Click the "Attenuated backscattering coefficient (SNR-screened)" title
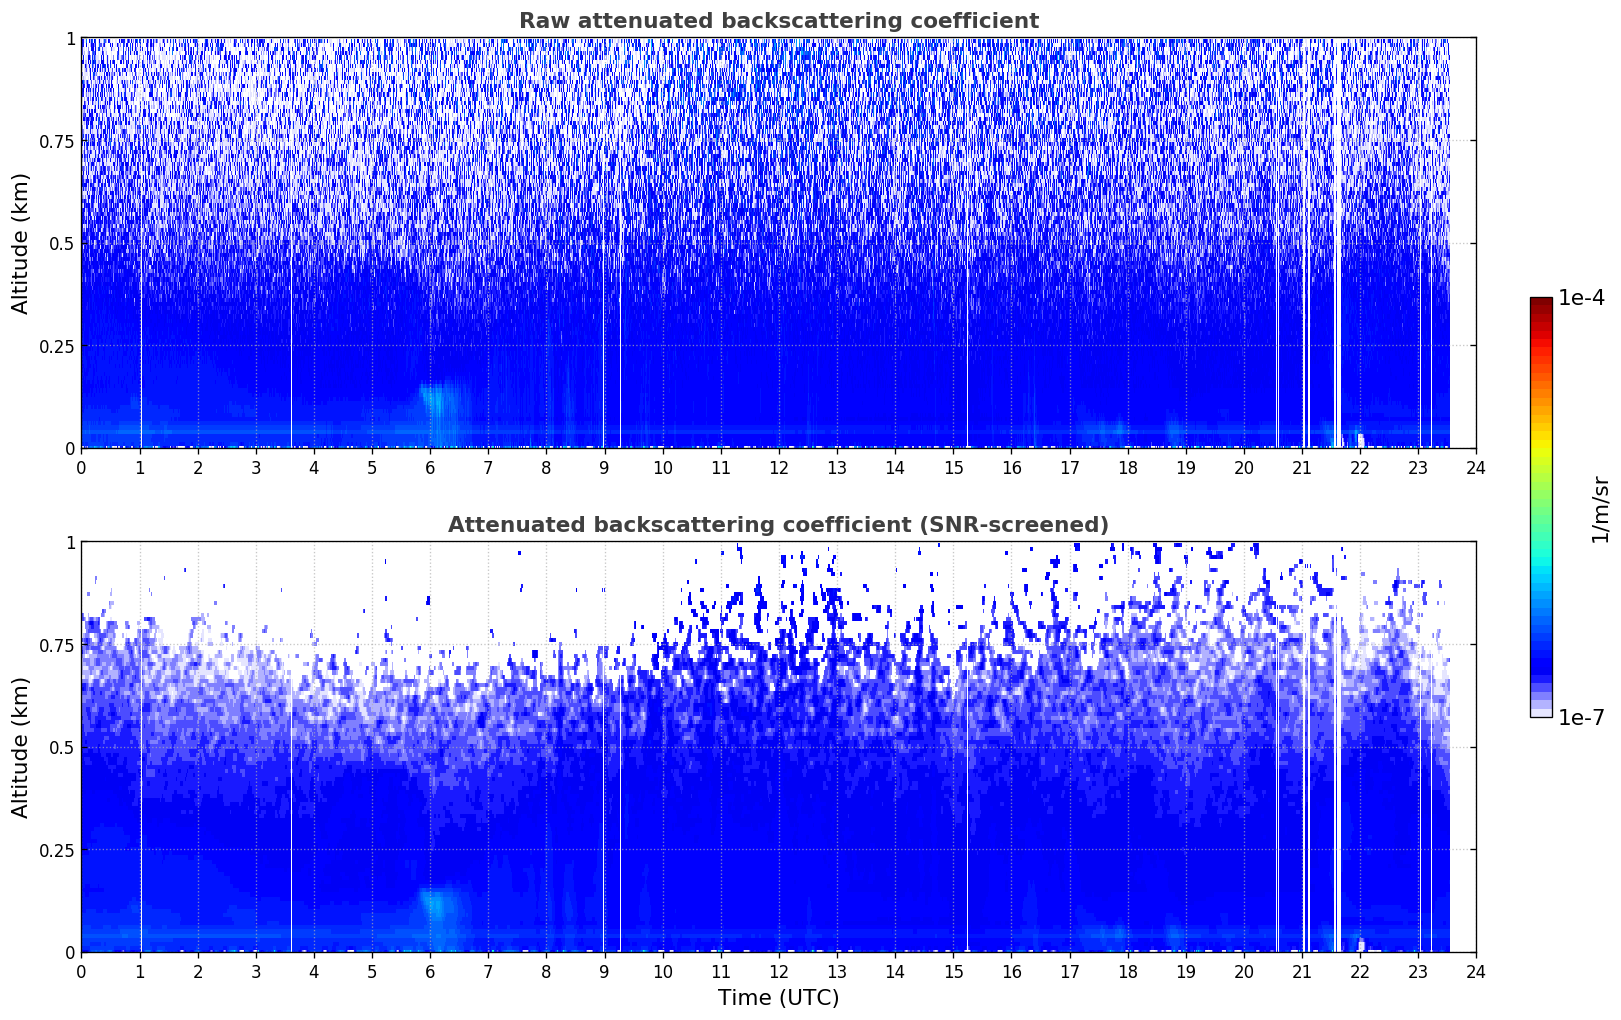Image resolution: width=1621 pixels, height=1020 pixels. pos(778,525)
